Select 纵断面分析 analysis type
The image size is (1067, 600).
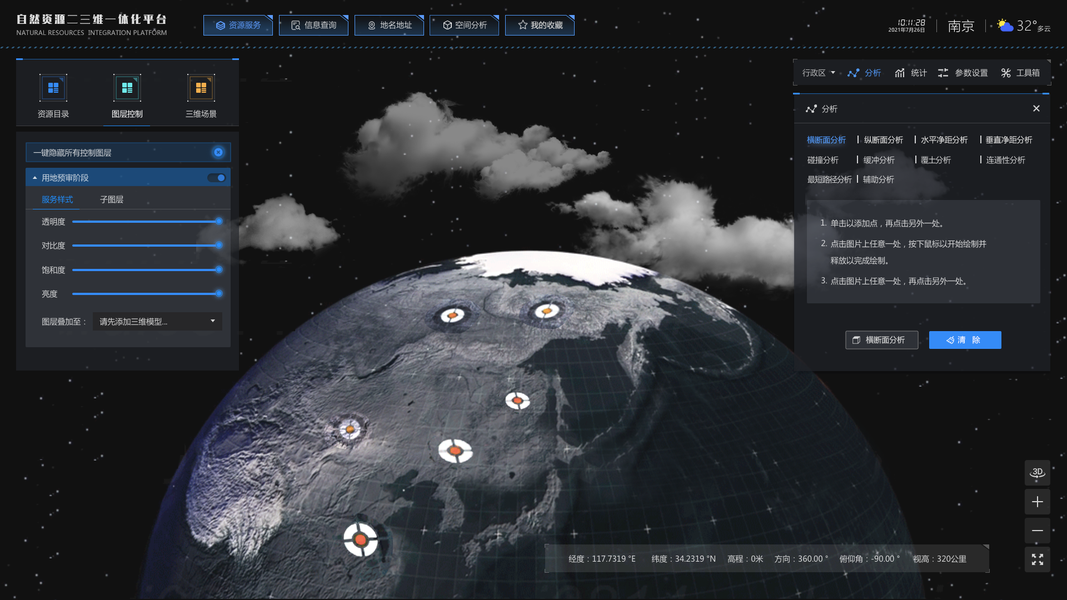pos(883,139)
